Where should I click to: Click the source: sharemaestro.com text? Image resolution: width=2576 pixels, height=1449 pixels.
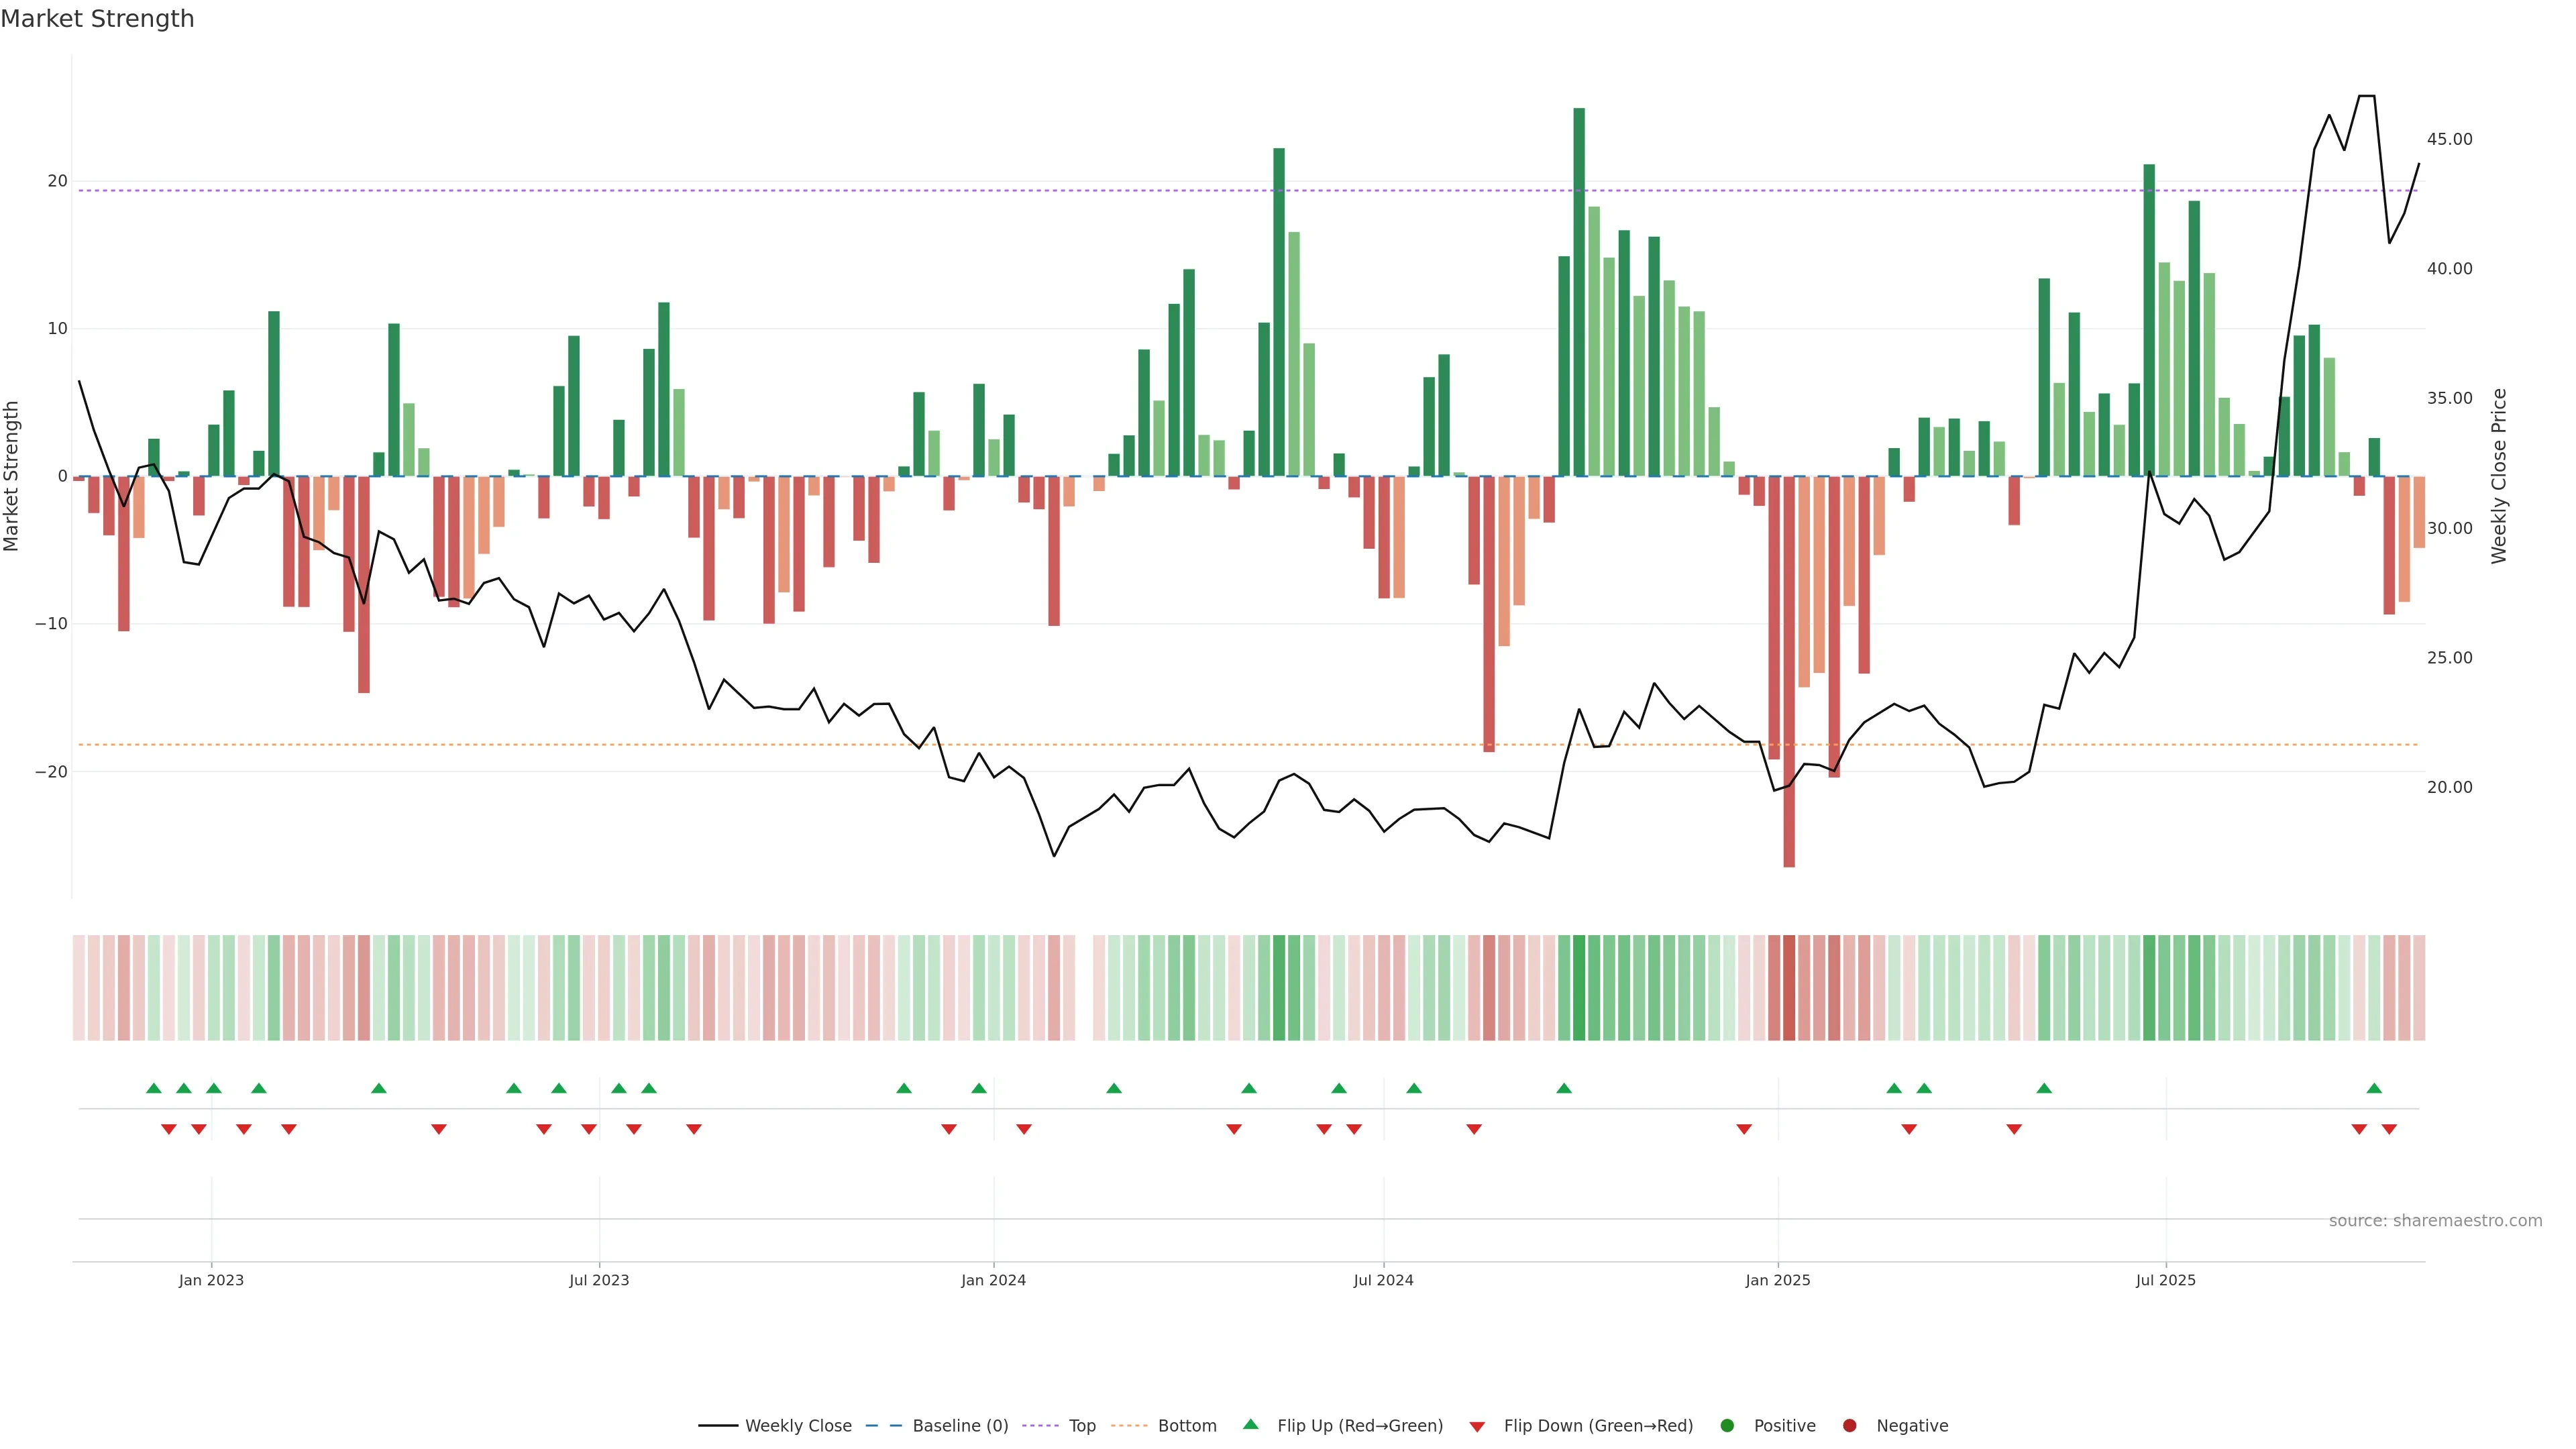(x=2435, y=1221)
